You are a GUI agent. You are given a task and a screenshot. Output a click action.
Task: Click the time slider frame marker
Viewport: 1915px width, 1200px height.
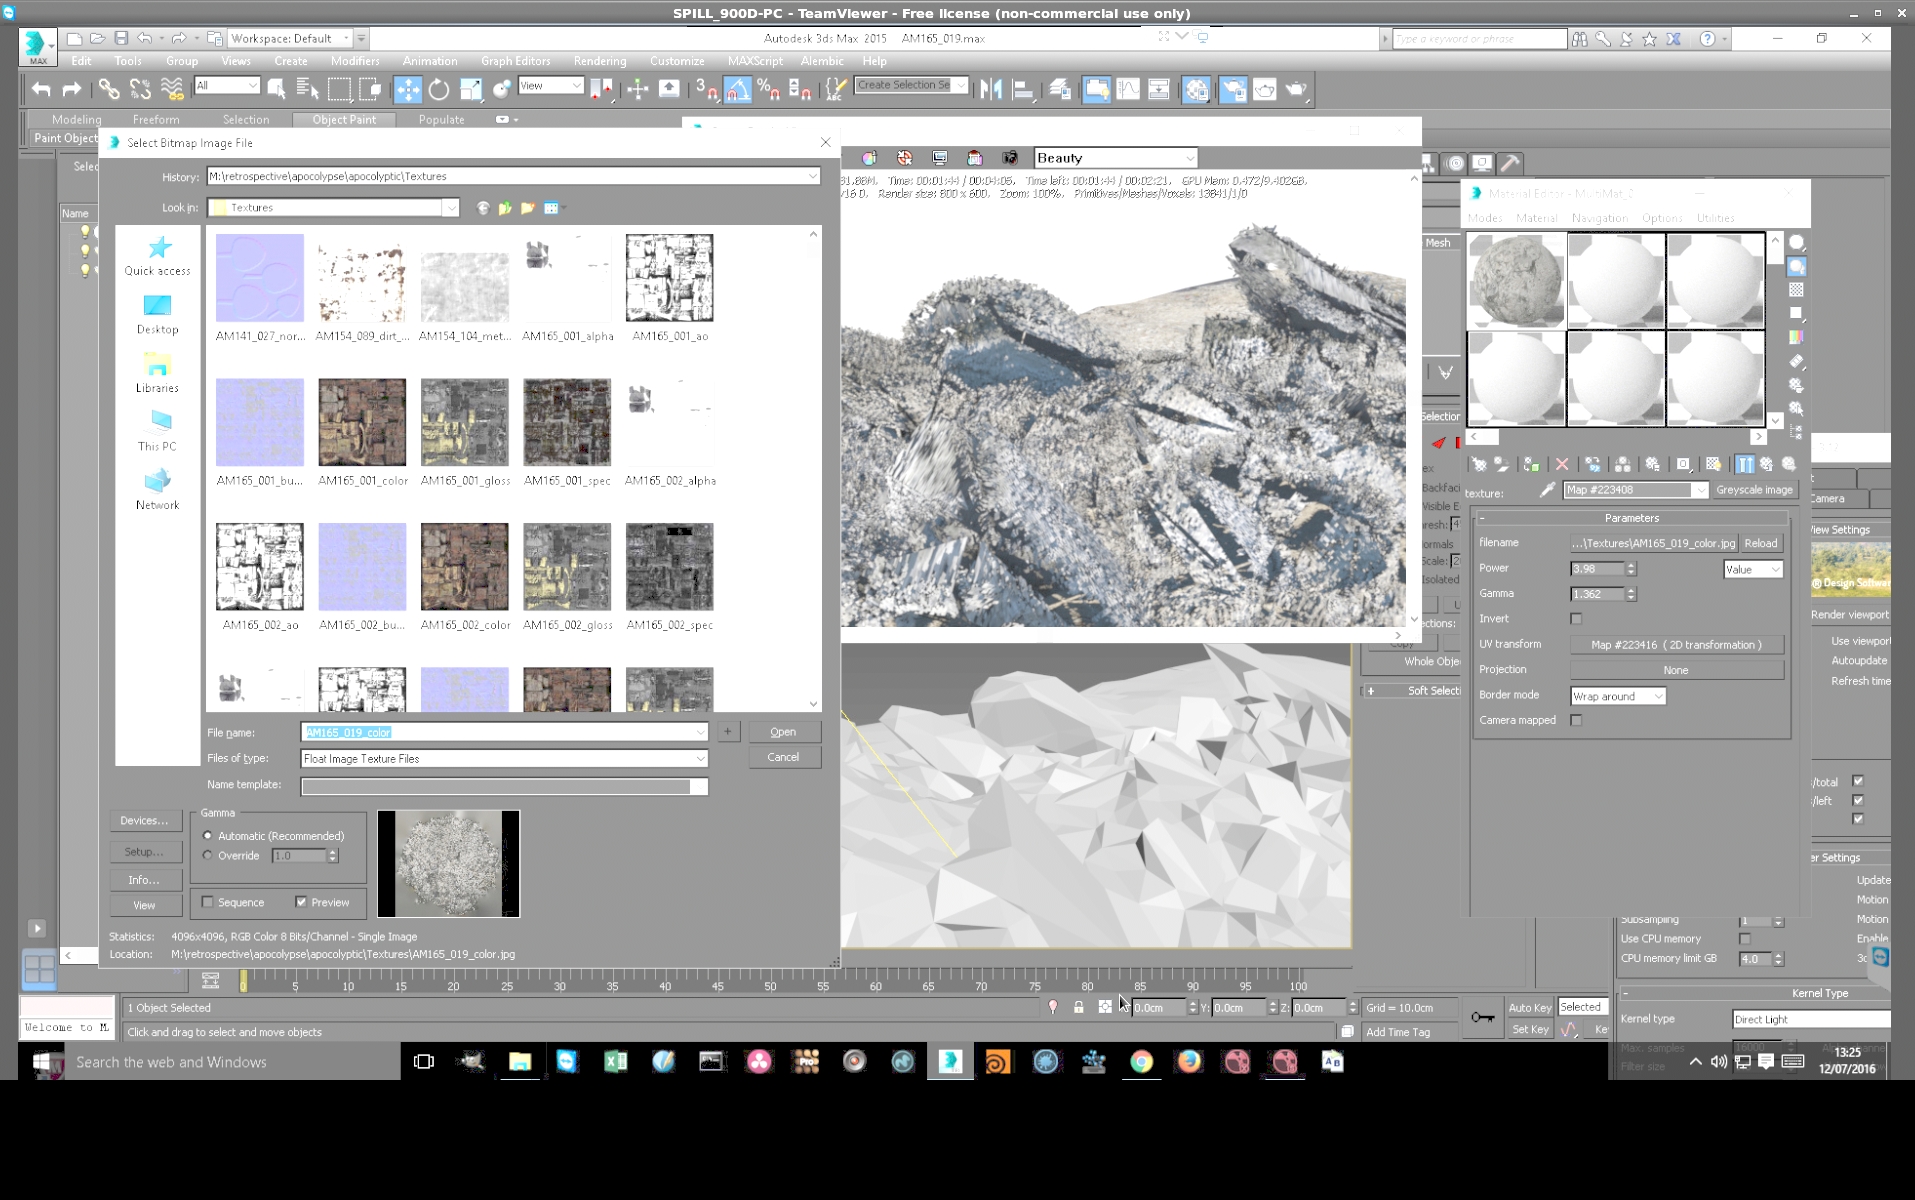click(243, 982)
